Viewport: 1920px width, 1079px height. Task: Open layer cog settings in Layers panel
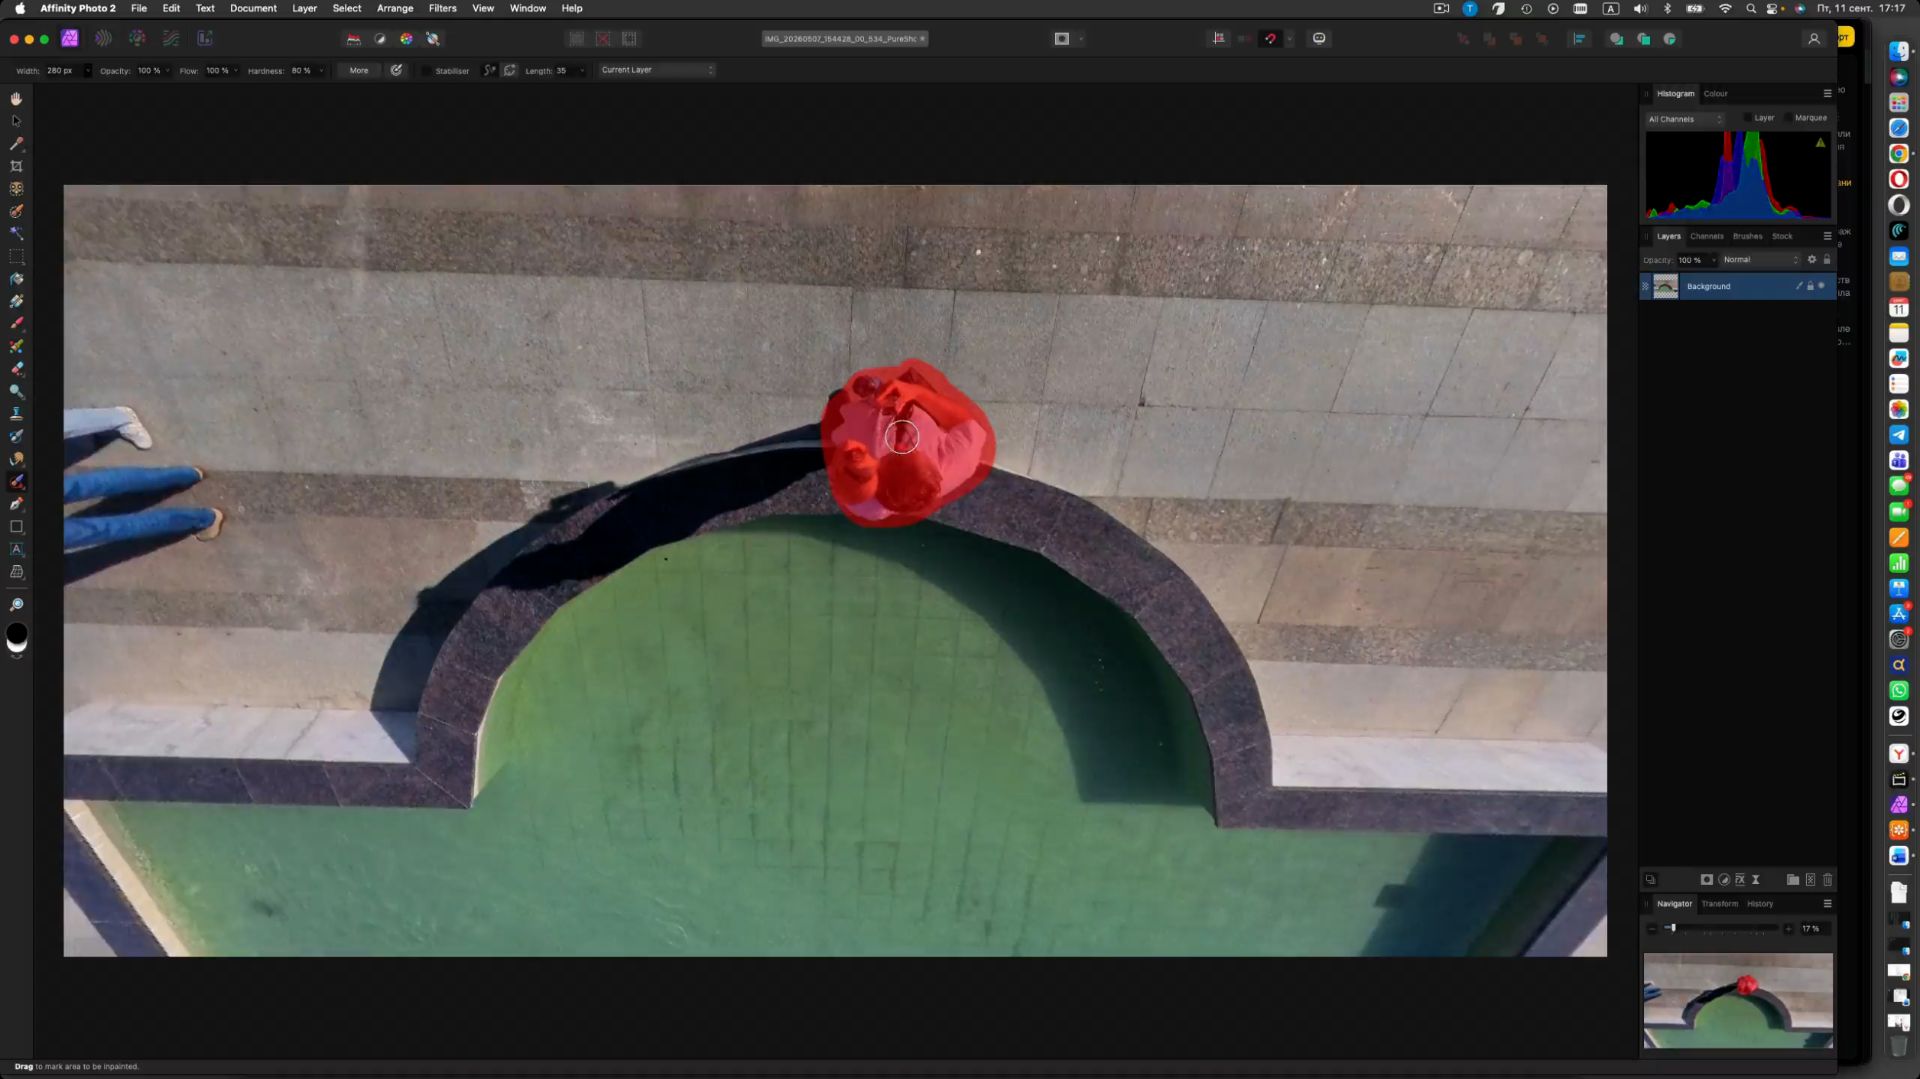pos(1811,260)
